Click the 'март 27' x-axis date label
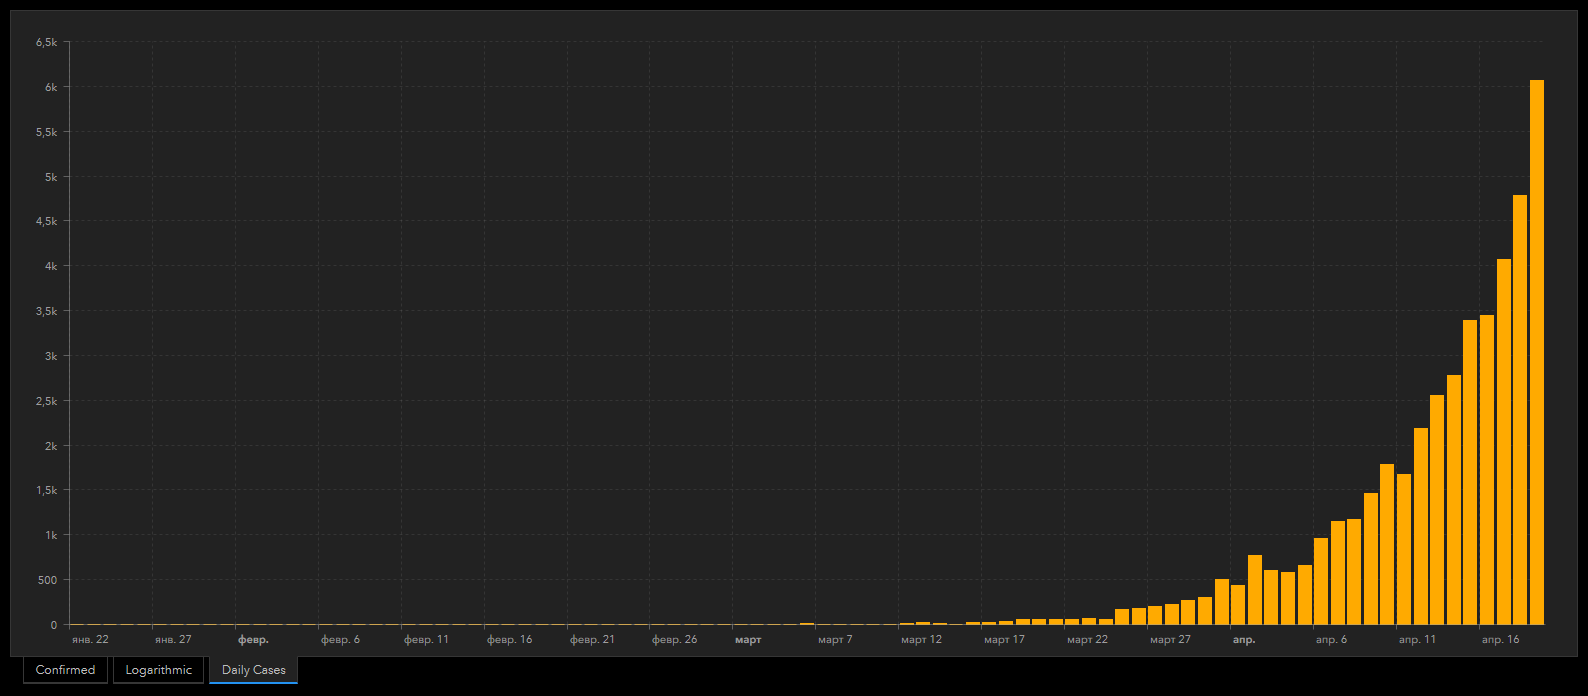The height and width of the screenshot is (696, 1588). click(x=1170, y=639)
